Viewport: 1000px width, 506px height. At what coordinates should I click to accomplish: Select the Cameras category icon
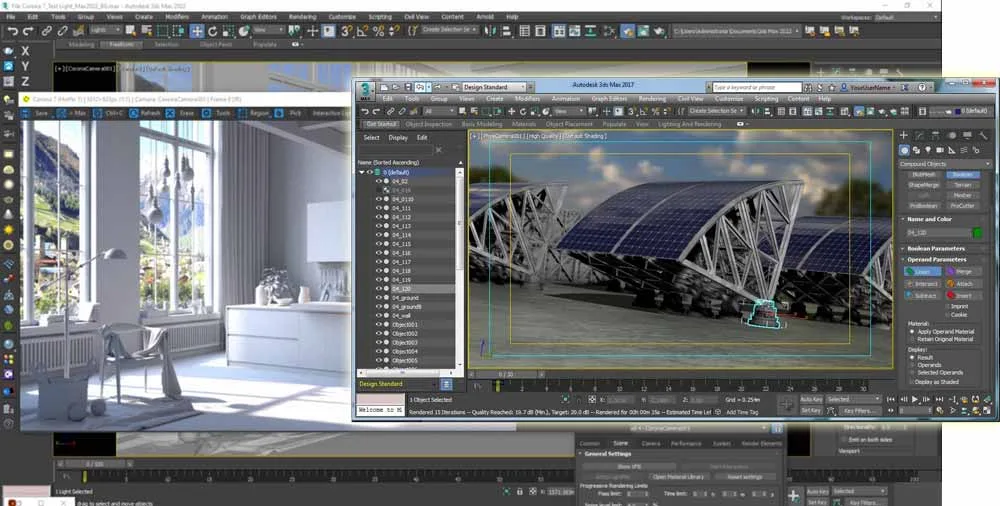(939, 151)
